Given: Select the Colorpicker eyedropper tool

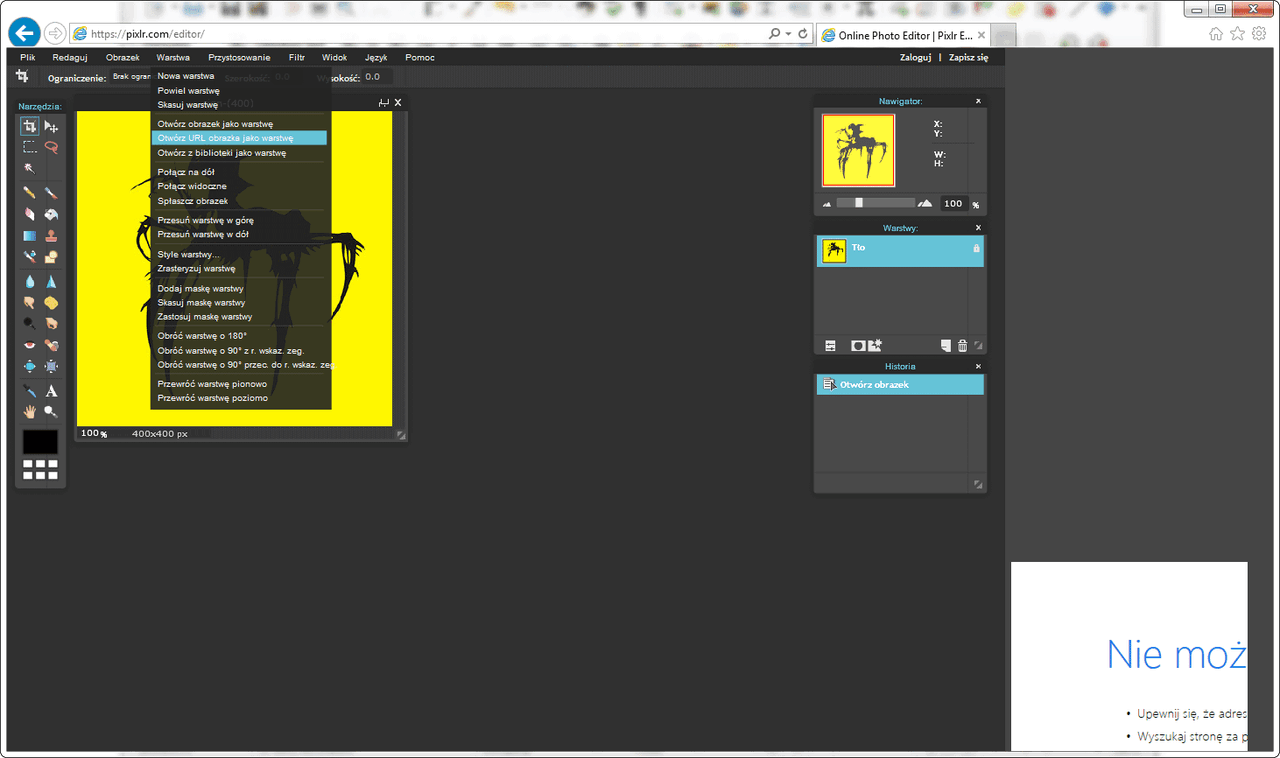Looking at the screenshot, I should click(x=30, y=391).
